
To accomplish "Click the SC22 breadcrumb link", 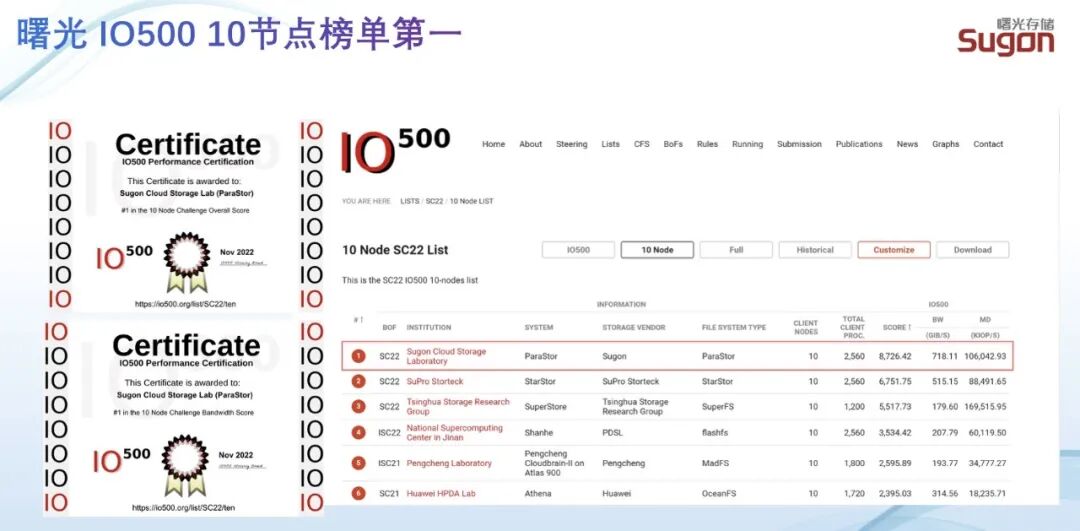I will point(434,201).
